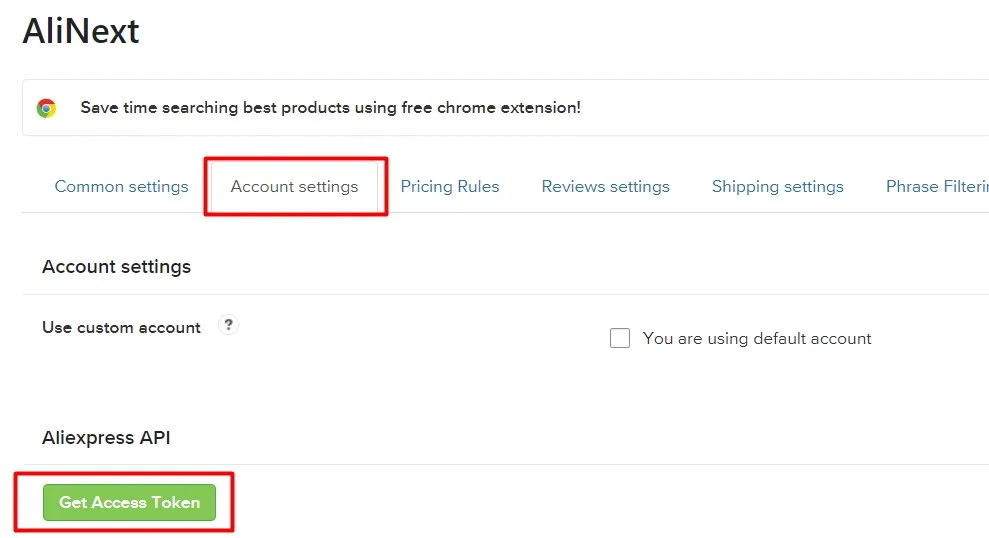Viewport: 989px width, 538px height.
Task: Switch to the Phrase Filtering tab
Action: pos(936,187)
